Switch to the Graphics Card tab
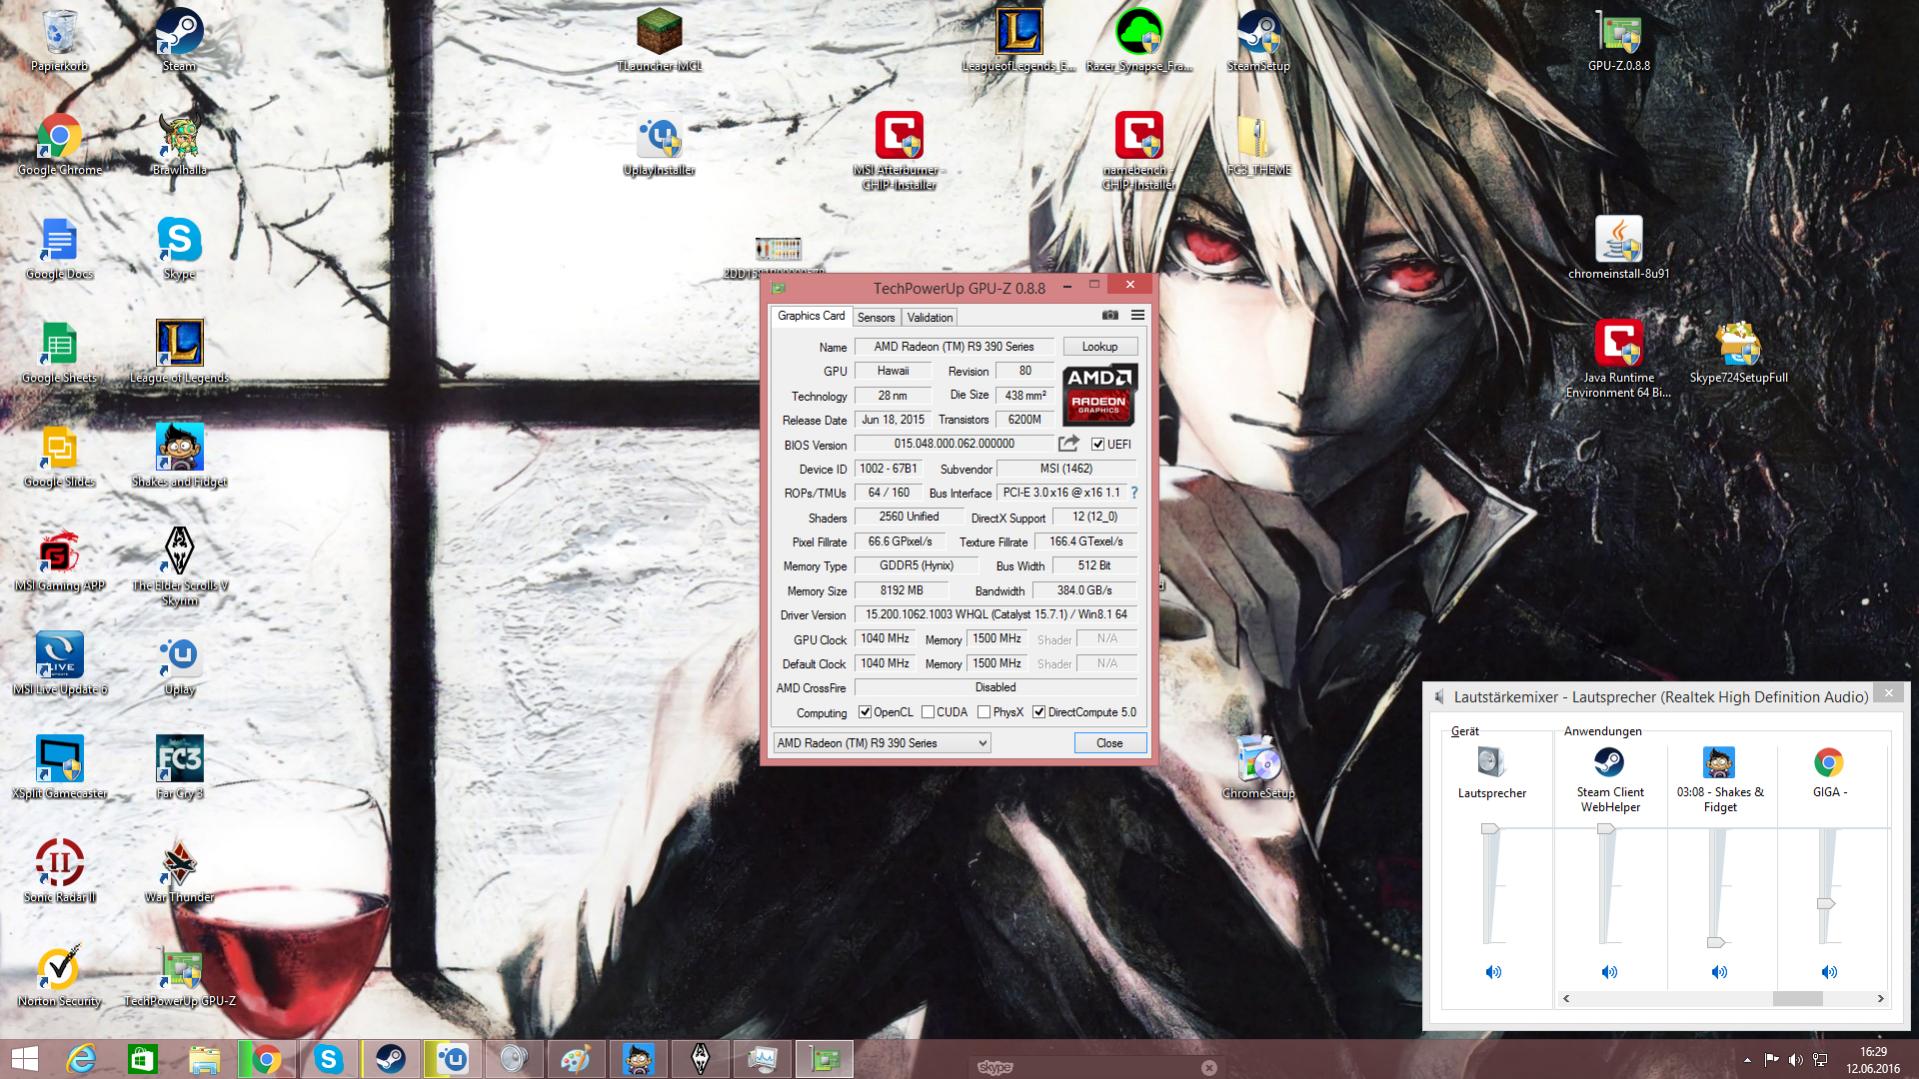This screenshot has width=1919, height=1079. point(811,316)
